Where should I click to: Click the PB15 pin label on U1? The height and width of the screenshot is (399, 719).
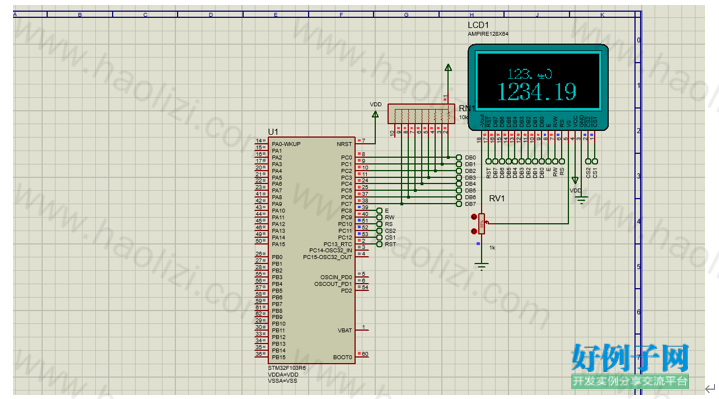278,357
